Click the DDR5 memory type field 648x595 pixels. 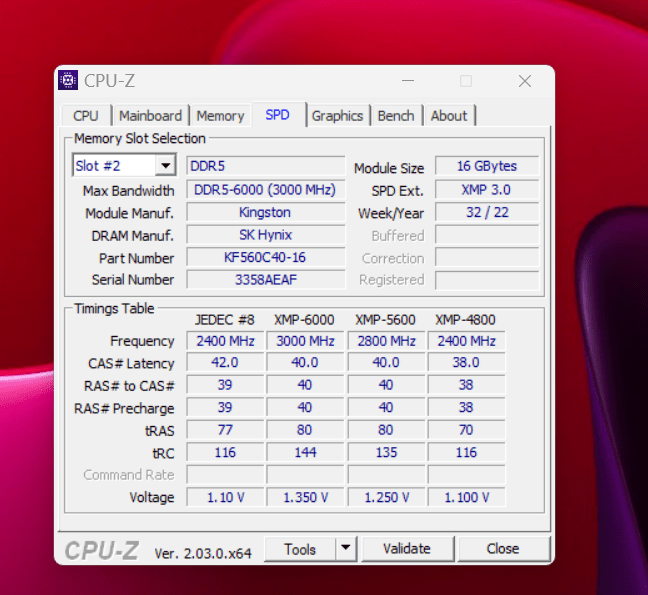pyautogui.click(x=265, y=166)
